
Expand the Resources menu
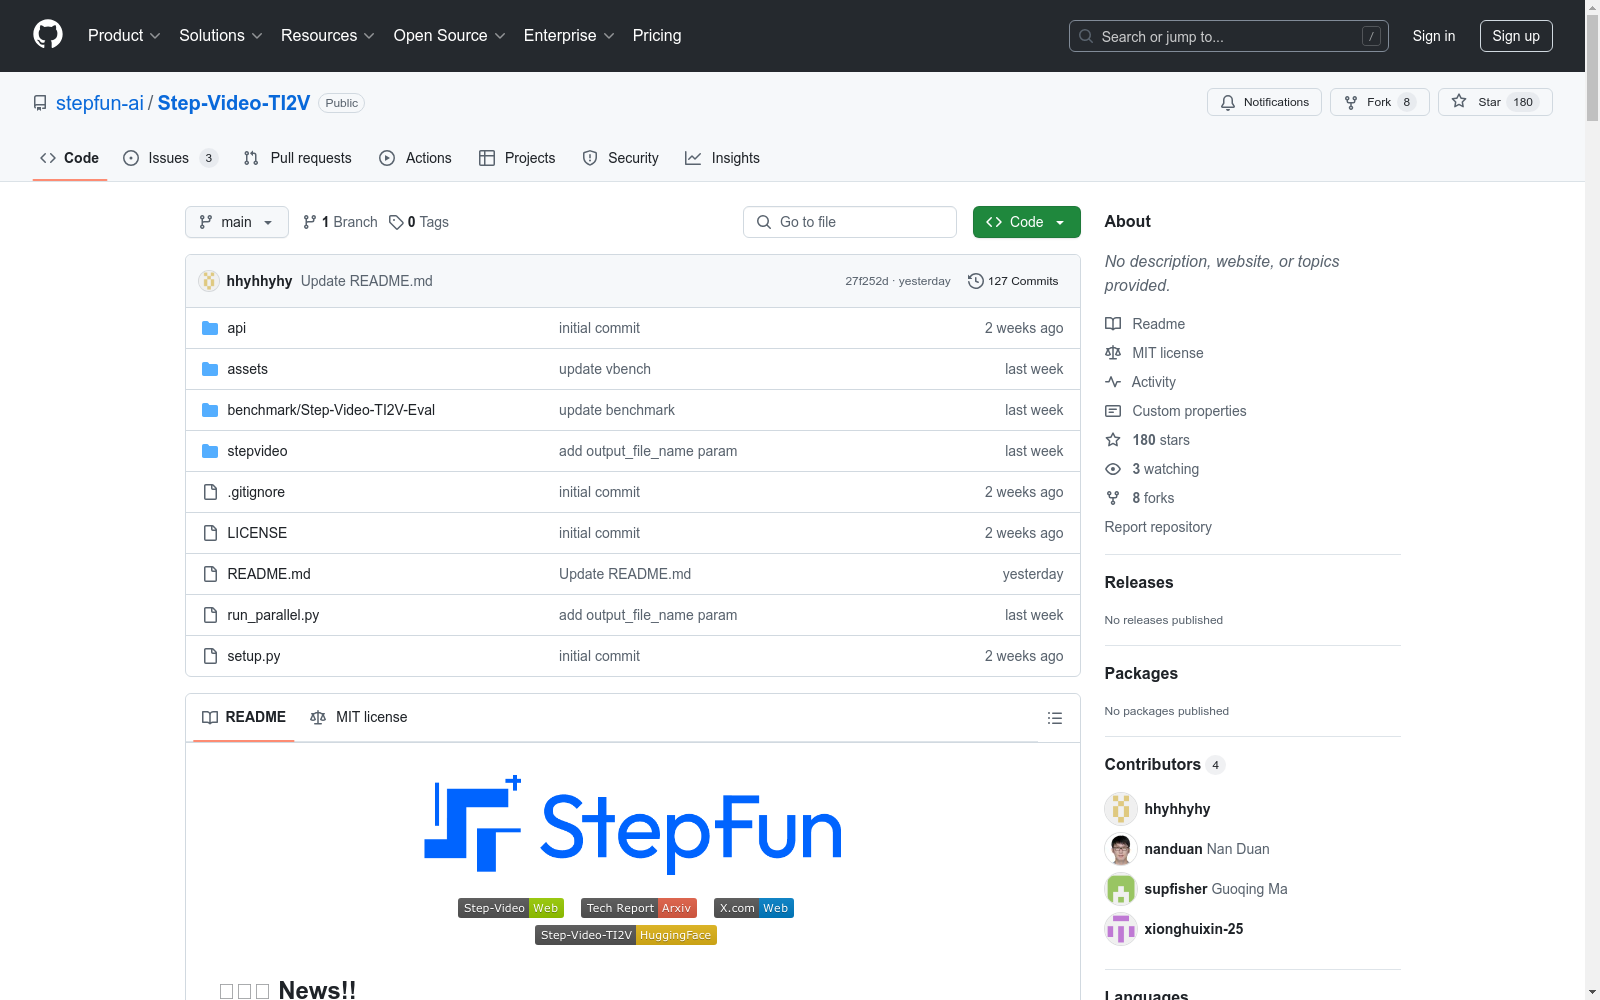point(328,36)
